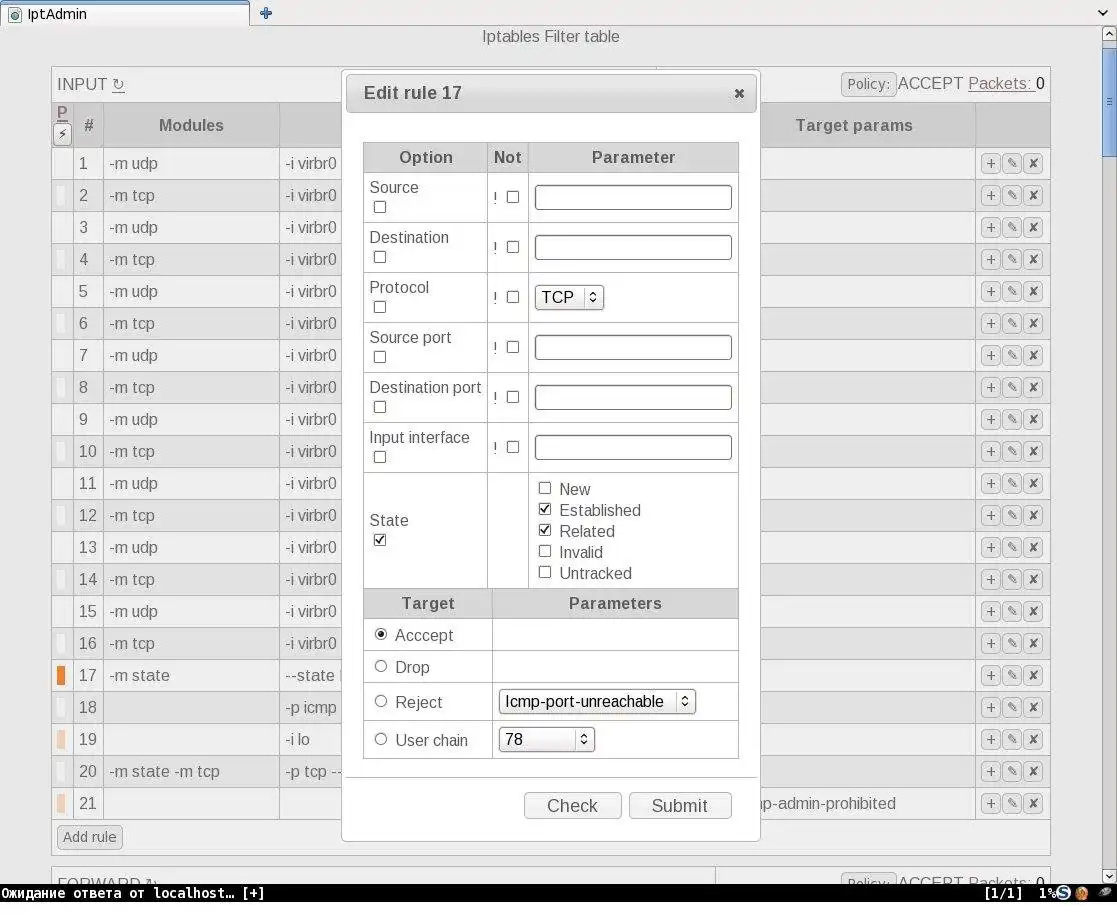Click into the Destination port field

[x=633, y=397]
